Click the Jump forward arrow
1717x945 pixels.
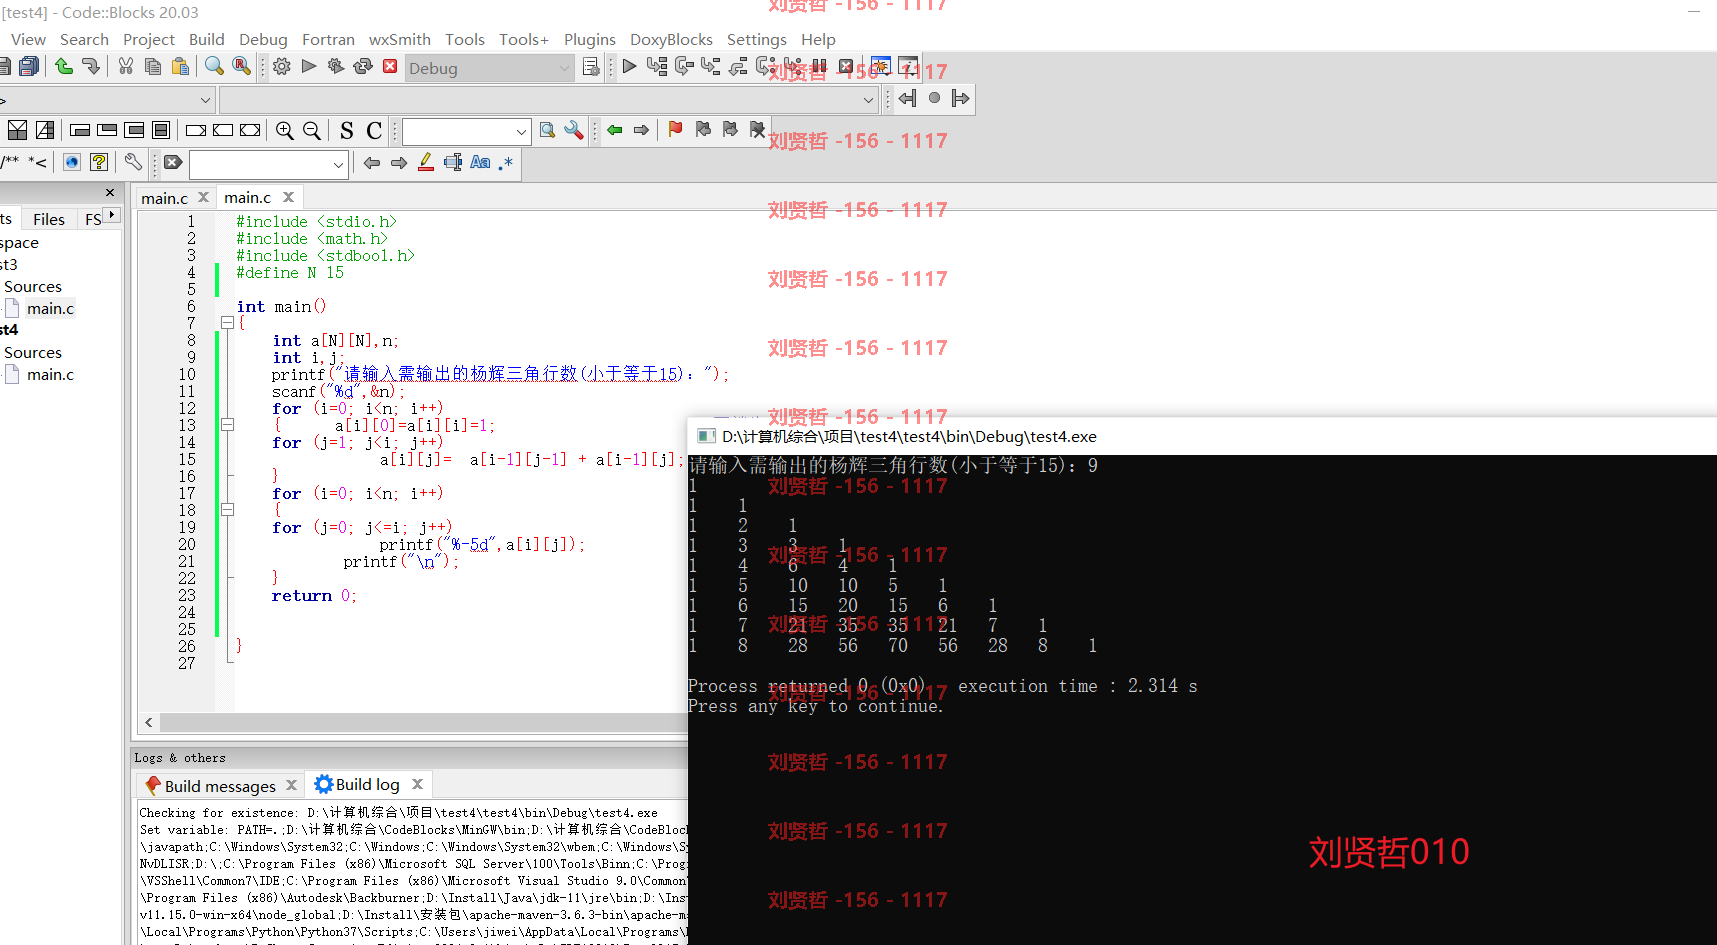coord(641,130)
